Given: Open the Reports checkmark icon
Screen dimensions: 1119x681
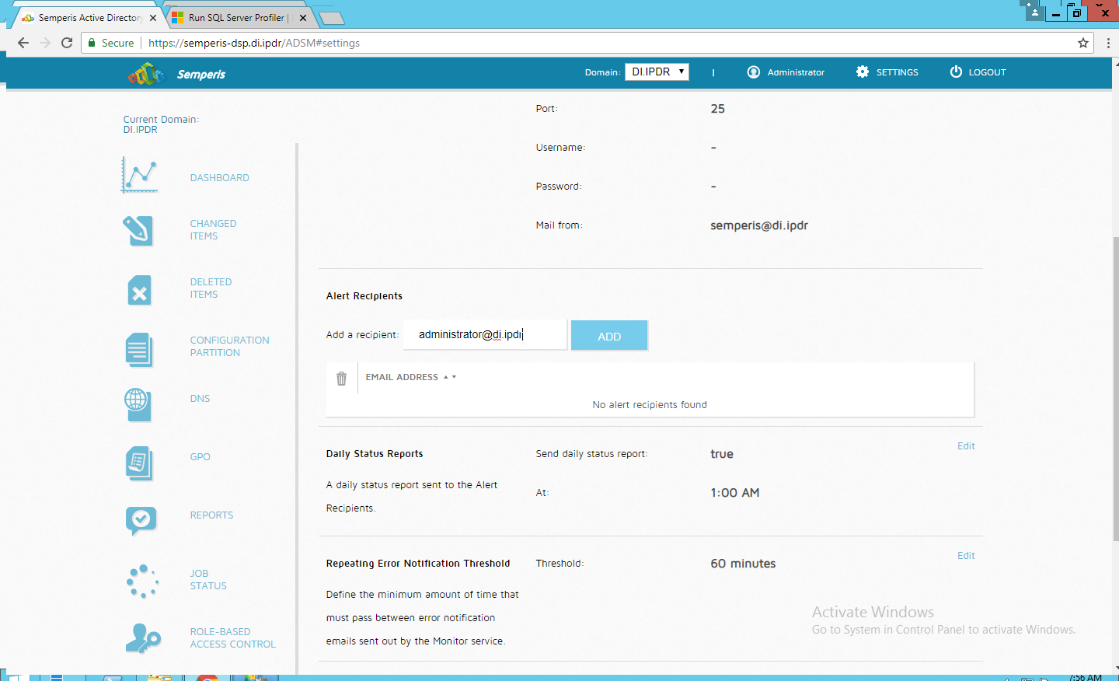Looking at the screenshot, I should (140, 519).
